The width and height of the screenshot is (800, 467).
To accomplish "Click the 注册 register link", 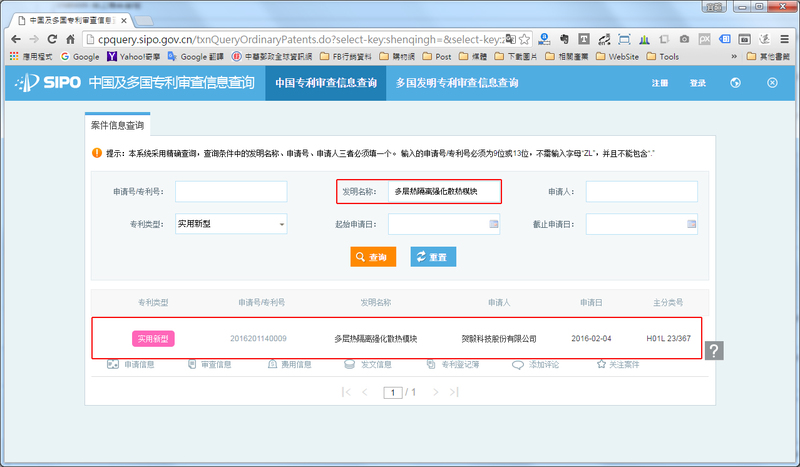I will (x=660, y=83).
